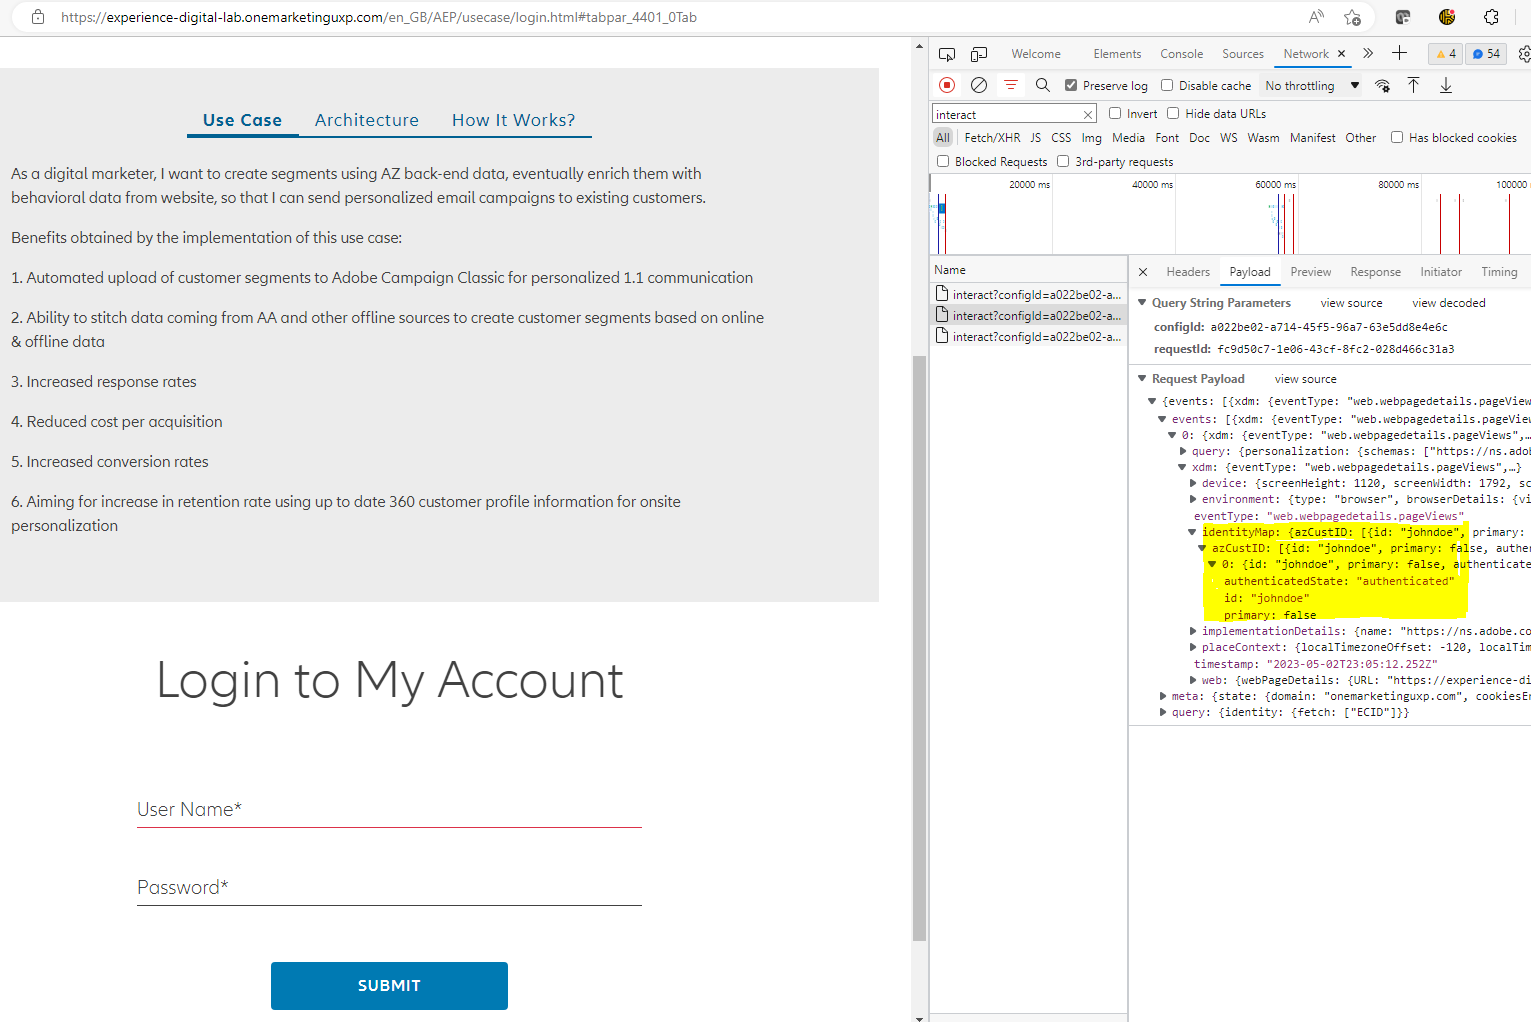Toggle the network filter bar icon
This screenshot has height=1022, width=1531.
[1011, 85]
